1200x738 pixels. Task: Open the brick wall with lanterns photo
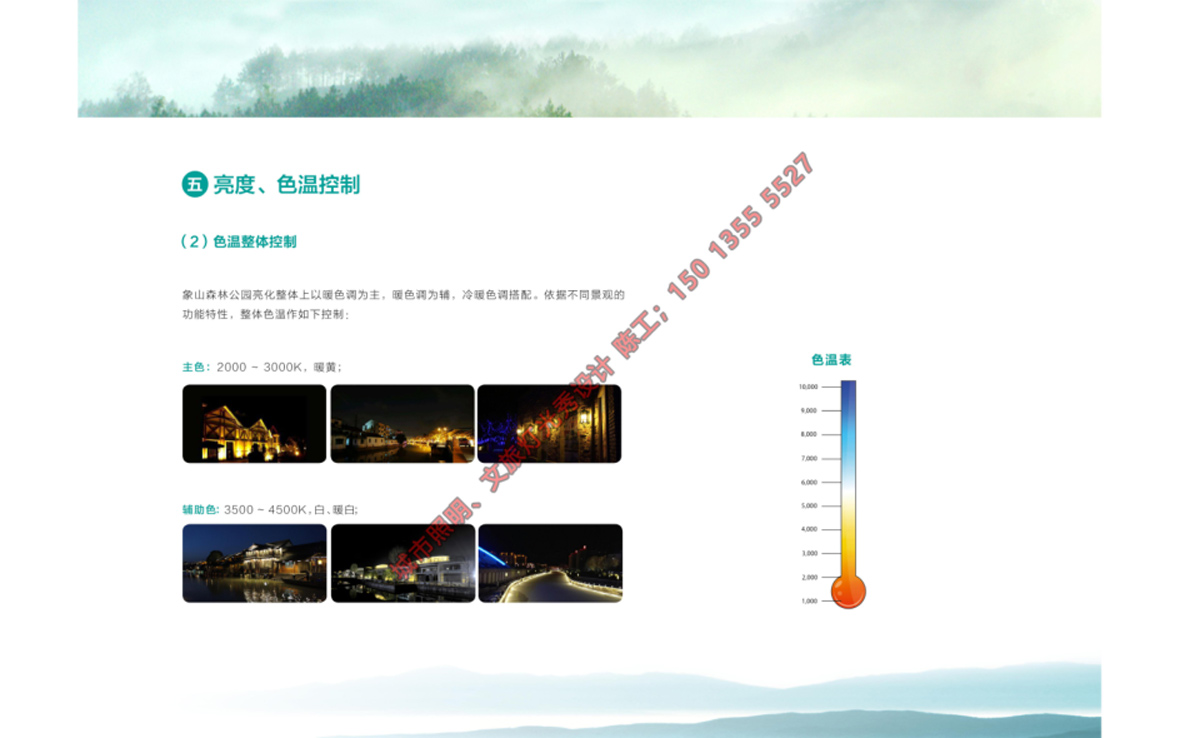(x=549, y=424)
